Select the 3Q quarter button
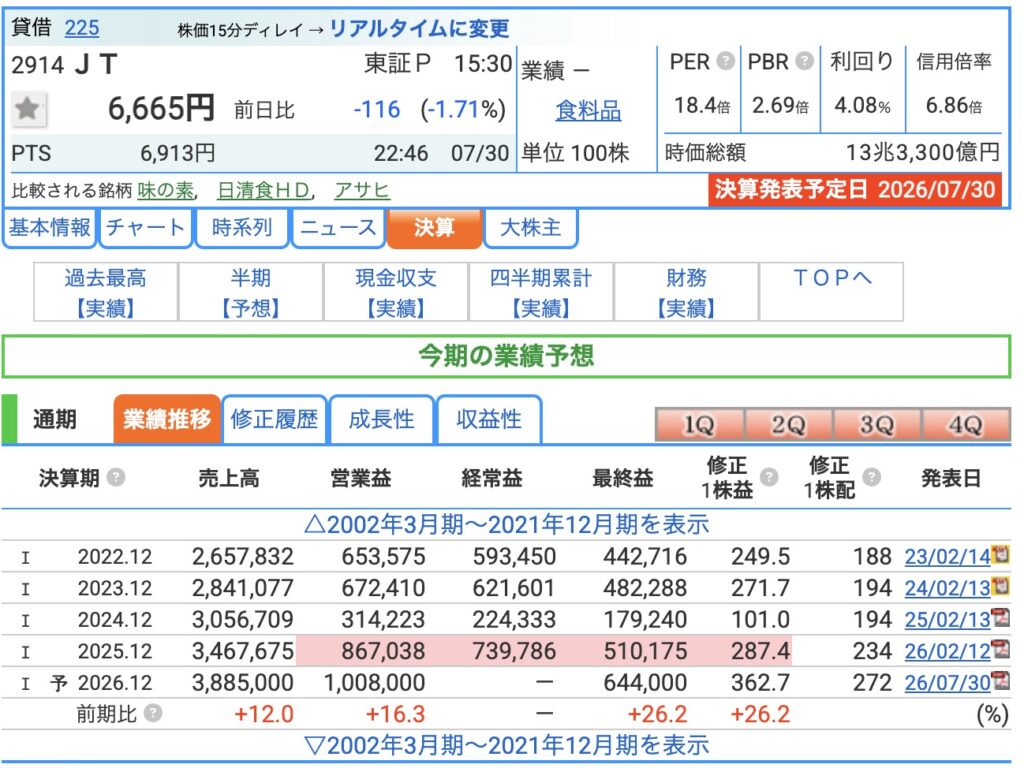This screenshot has width=1024, height=768. click(876, 425)
